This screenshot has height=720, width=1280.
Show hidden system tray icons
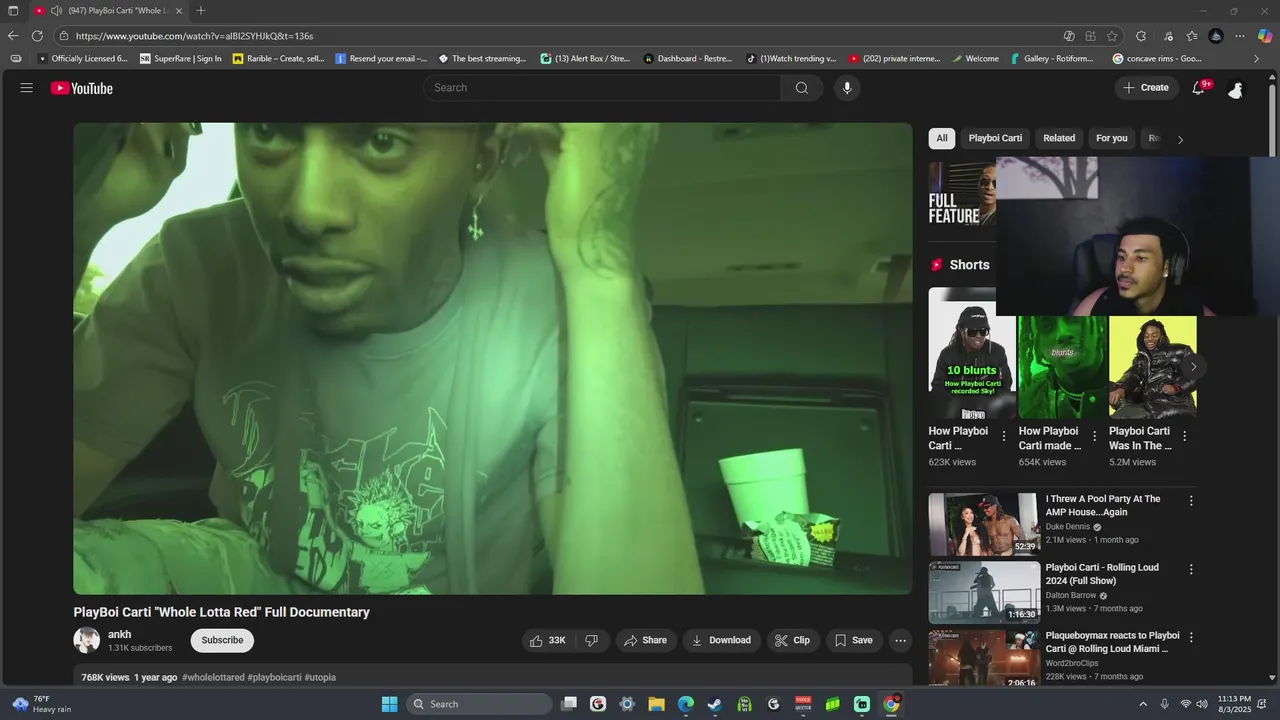(x=1143, y=704)
